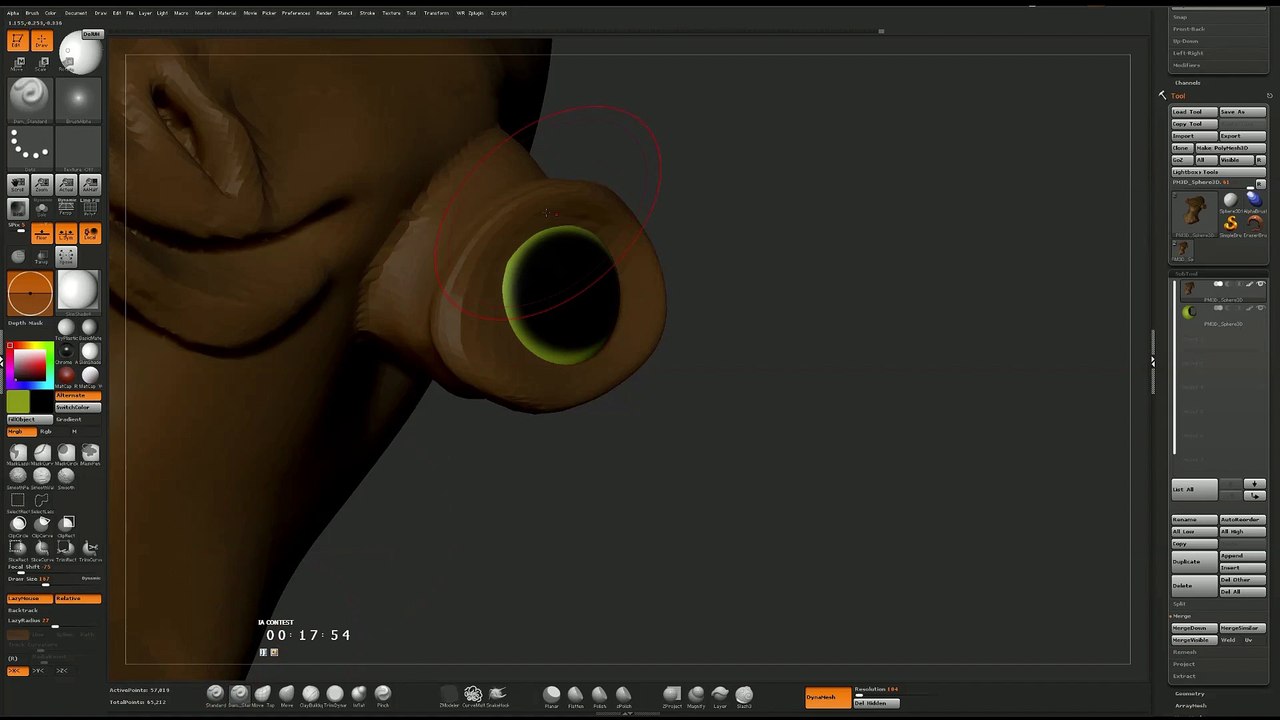1280x720 pixels.
Task: Pick the hPolish brush in bottom shelf
Action: click(623, 695)
